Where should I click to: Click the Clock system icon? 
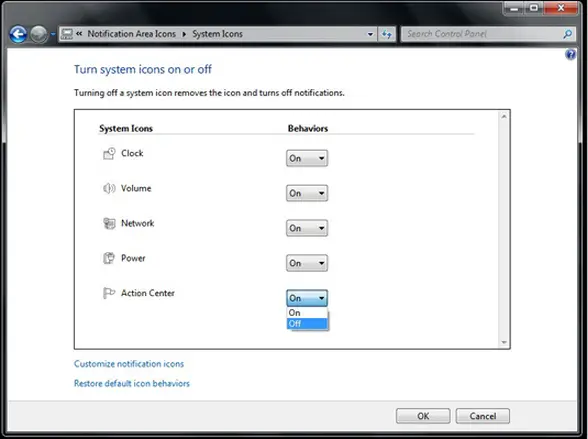coord(109,154)
